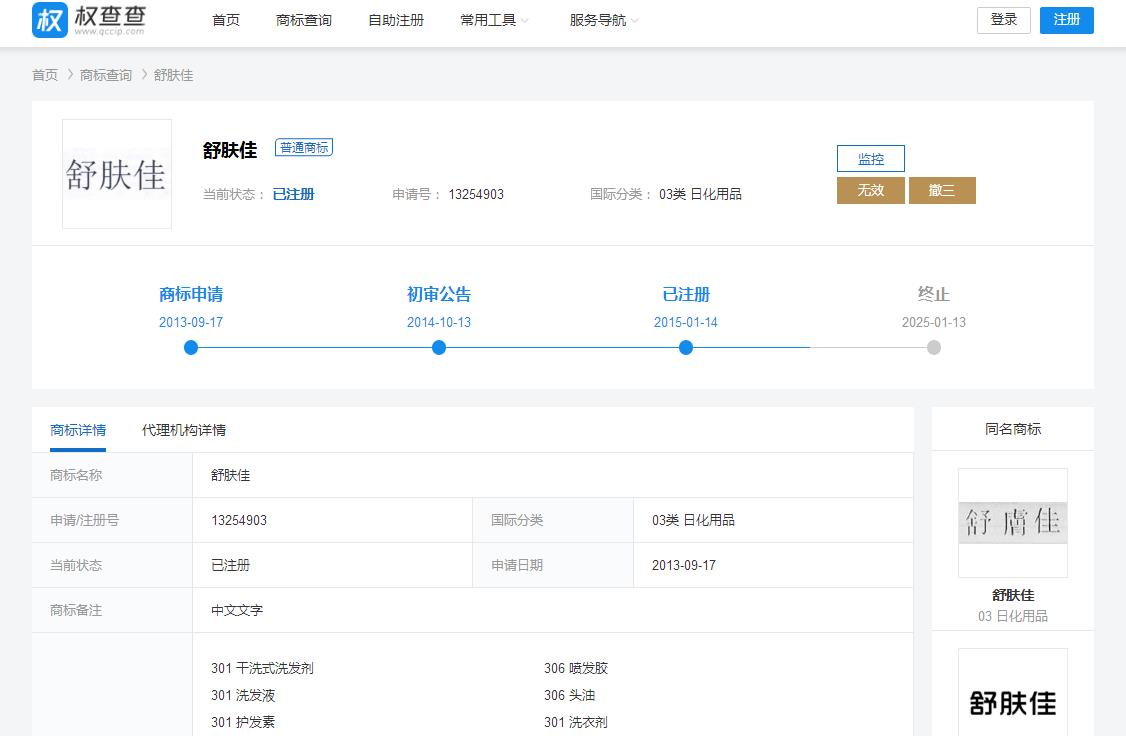
Task: Click the 无效 button
Action: click(x=870, y=190)
